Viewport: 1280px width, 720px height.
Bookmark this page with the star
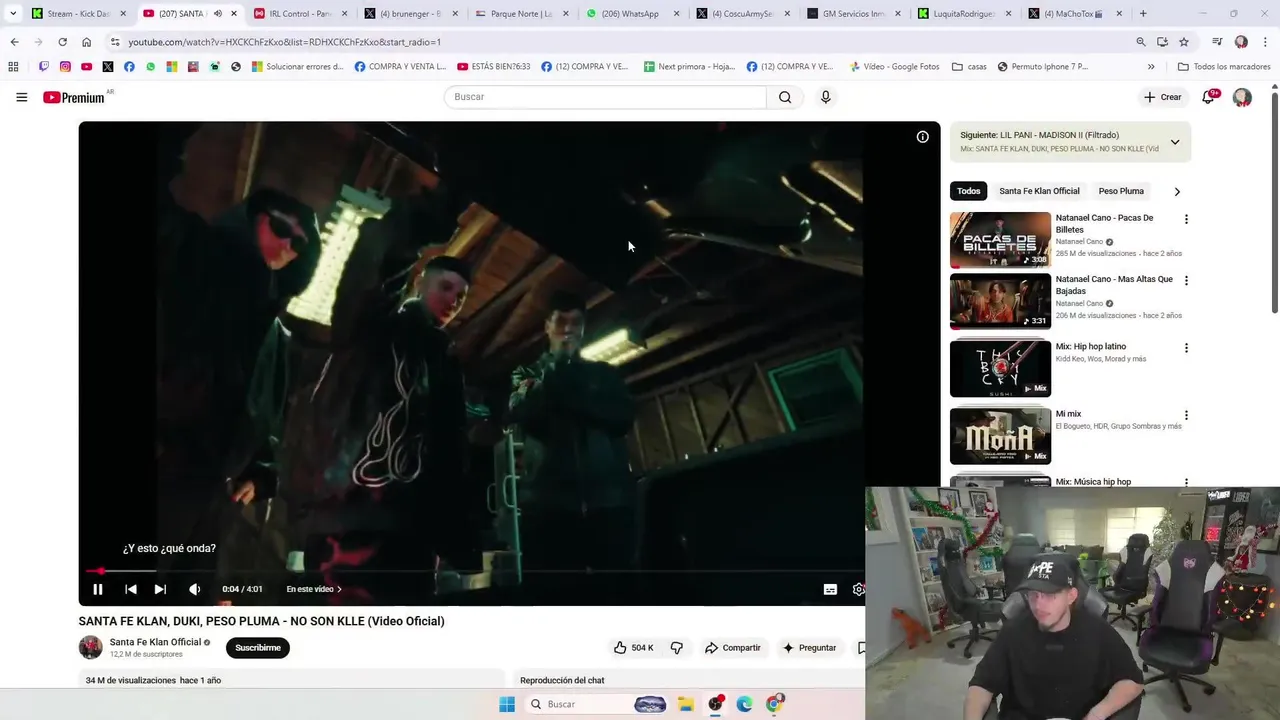pos(1184,42)
